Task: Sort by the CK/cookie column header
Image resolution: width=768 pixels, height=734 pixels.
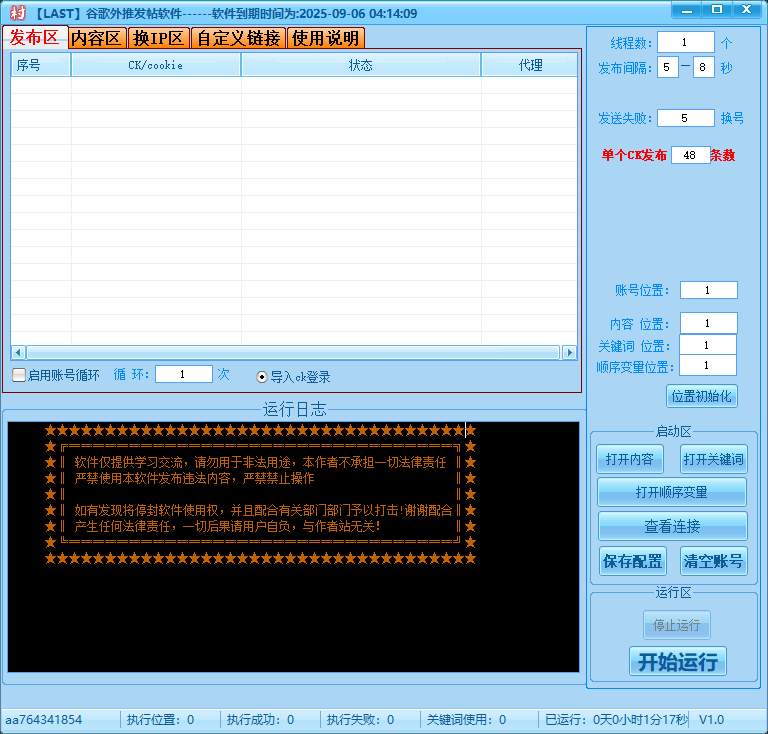Action: point(156,65)
